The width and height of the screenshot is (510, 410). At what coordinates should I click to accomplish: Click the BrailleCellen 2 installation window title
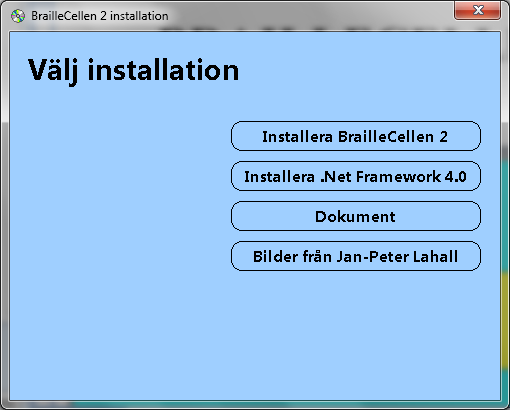click(x=100, y=16)
